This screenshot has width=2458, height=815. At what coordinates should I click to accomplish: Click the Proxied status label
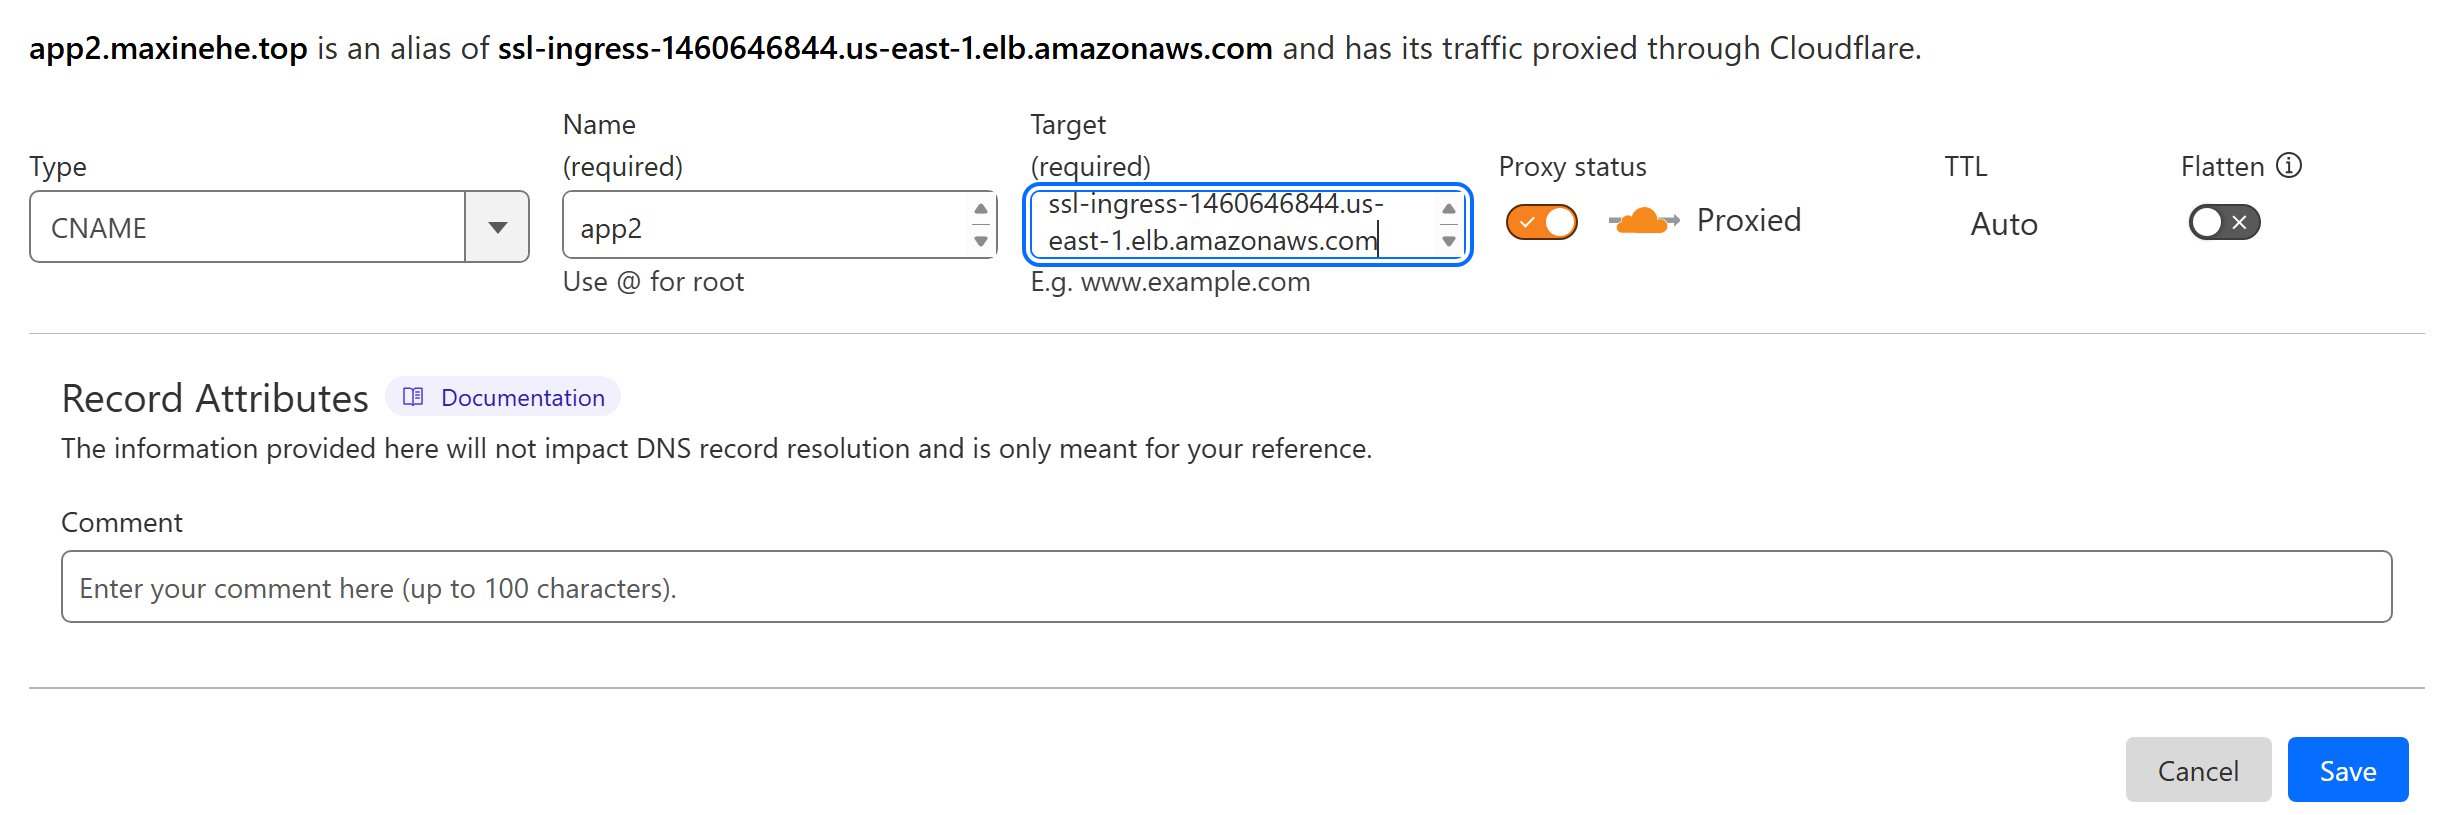1748,220
